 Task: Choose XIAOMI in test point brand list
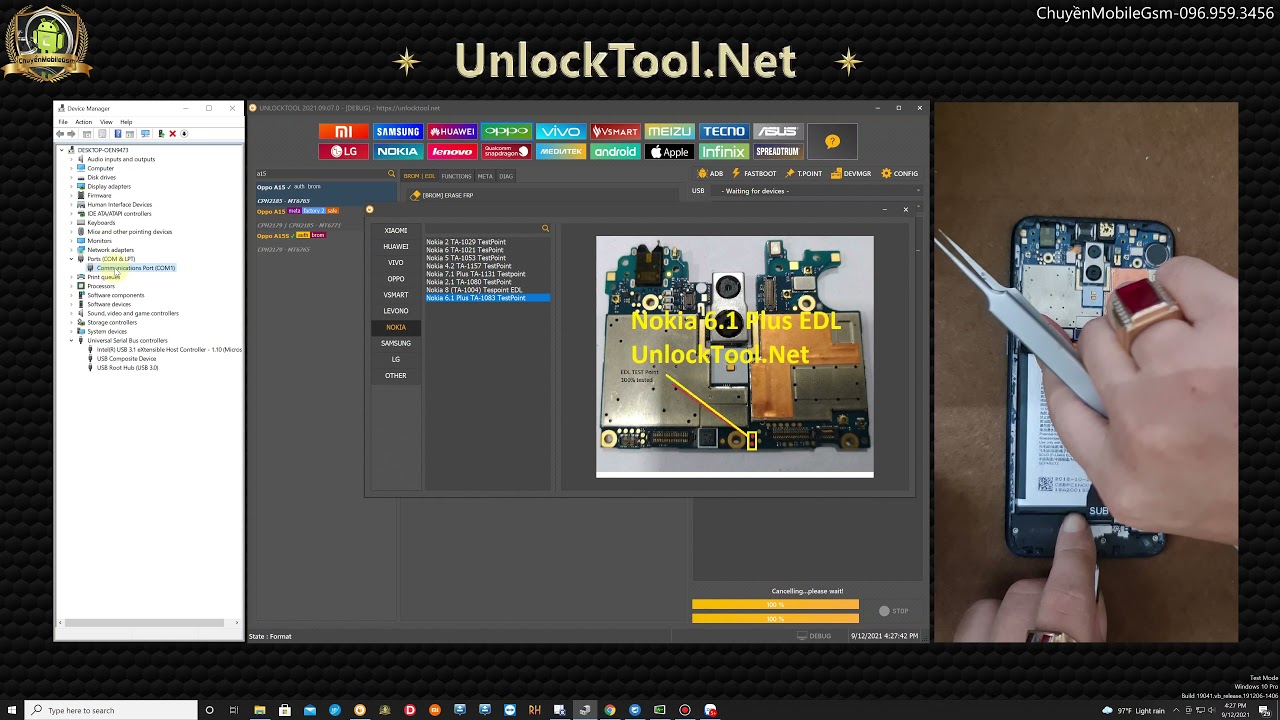point(396,230)
